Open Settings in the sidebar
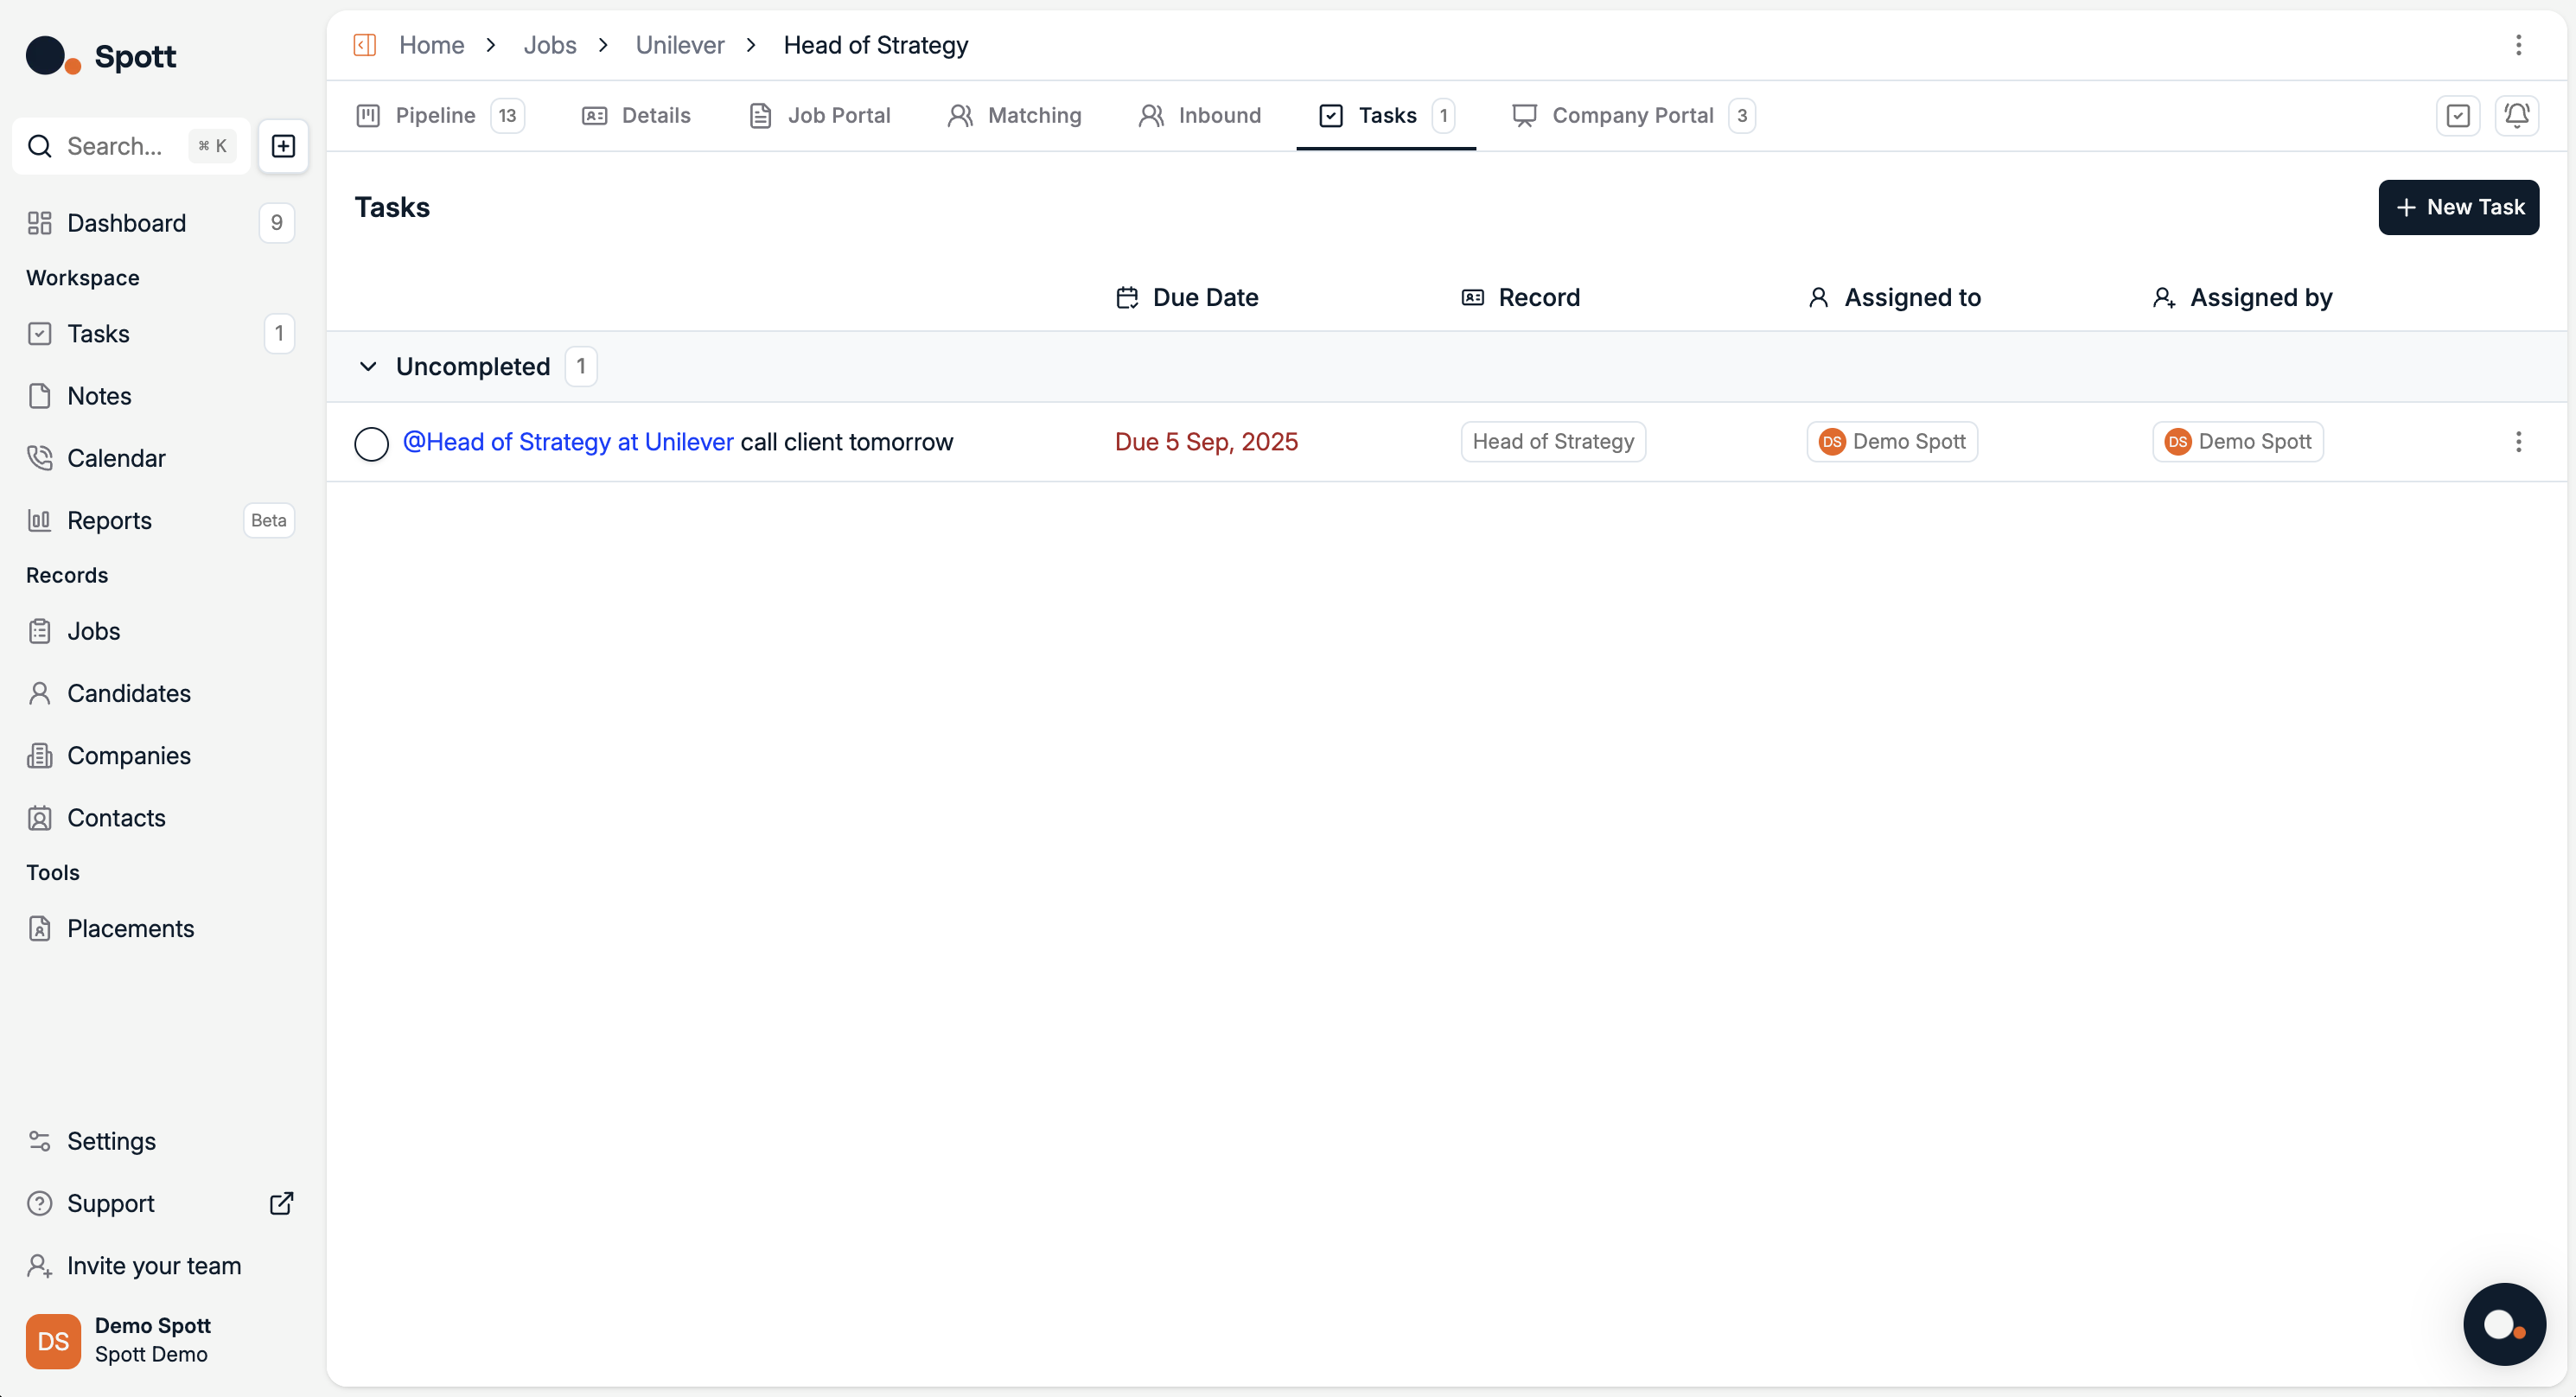Viewport: 2576px width, 1397px height. pyautogui.click(x=160, y=1141)
